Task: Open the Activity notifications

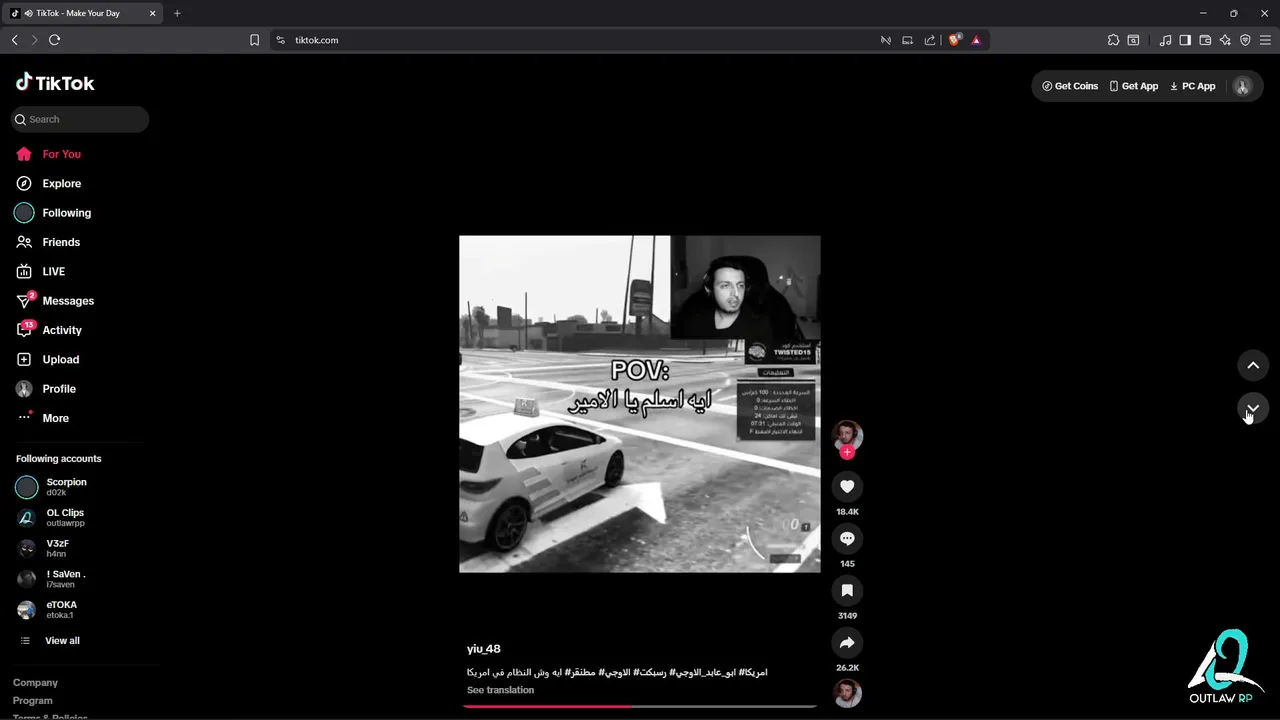Action: click(62, 330)
